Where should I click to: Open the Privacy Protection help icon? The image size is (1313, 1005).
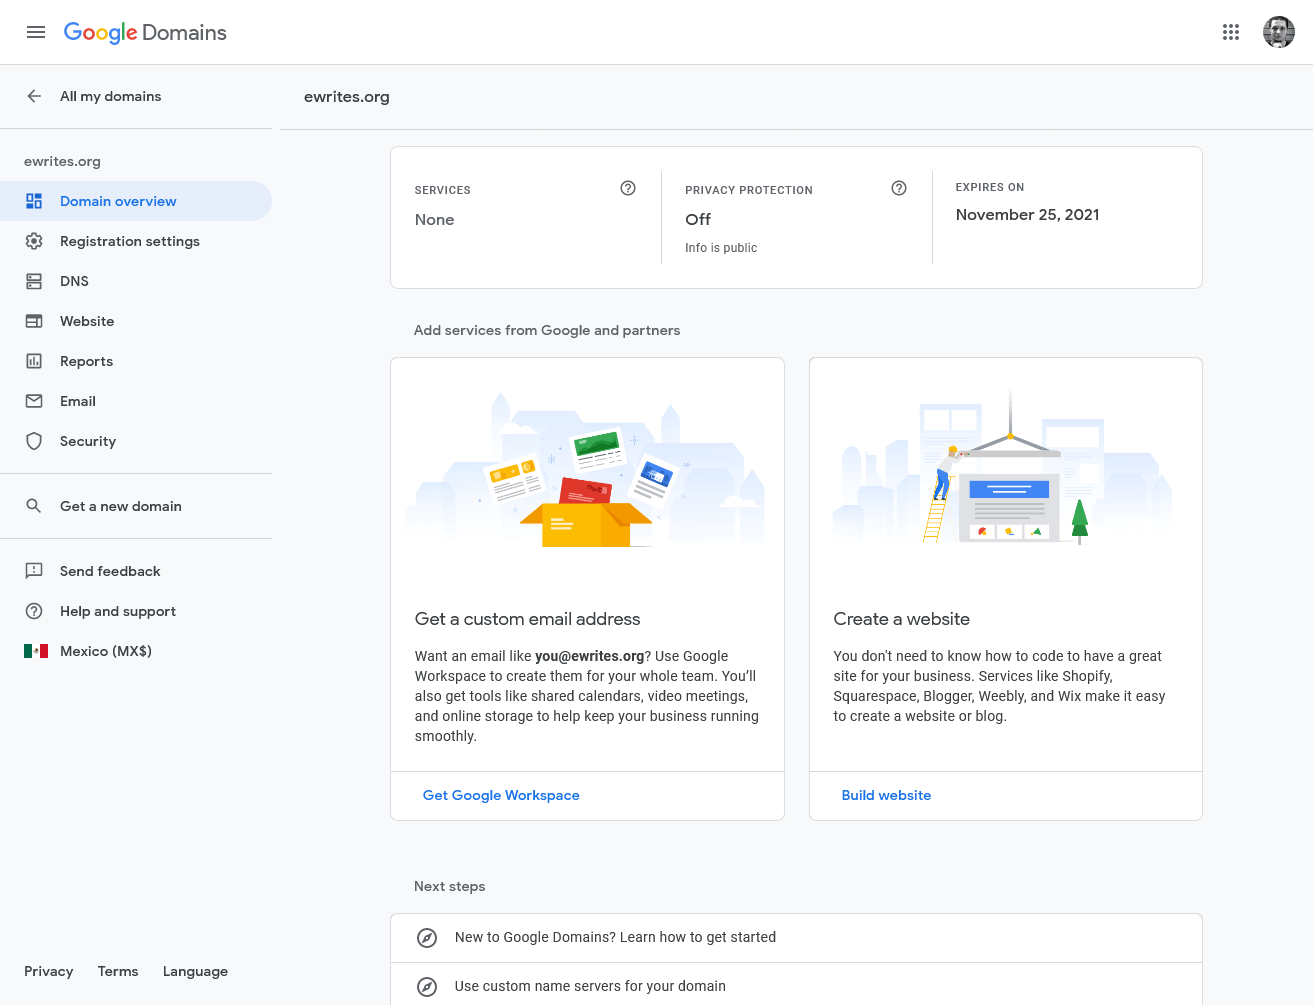coord(899,188)
